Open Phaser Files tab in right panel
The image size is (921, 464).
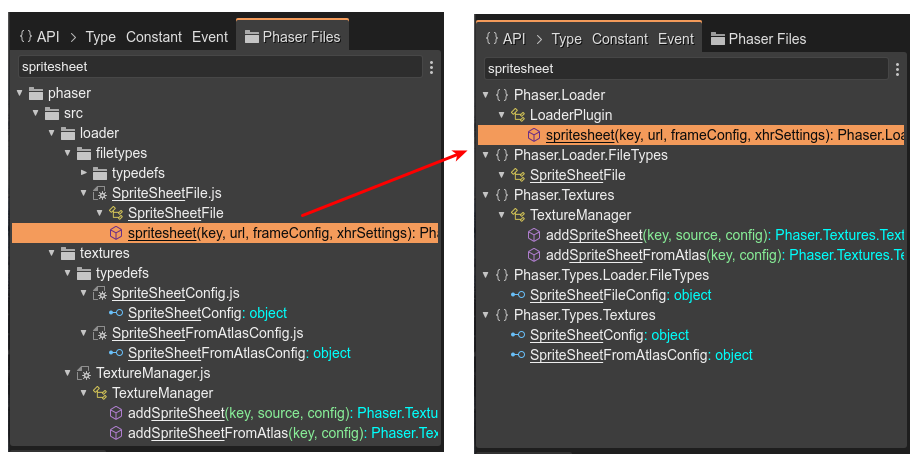pos(758,39)
